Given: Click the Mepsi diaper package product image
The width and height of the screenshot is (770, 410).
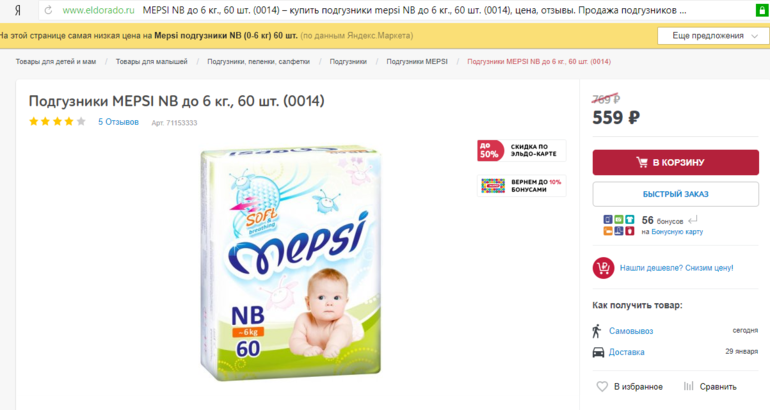Looking at the screenshot, I should pyautogui.click(x=291, y=263).
